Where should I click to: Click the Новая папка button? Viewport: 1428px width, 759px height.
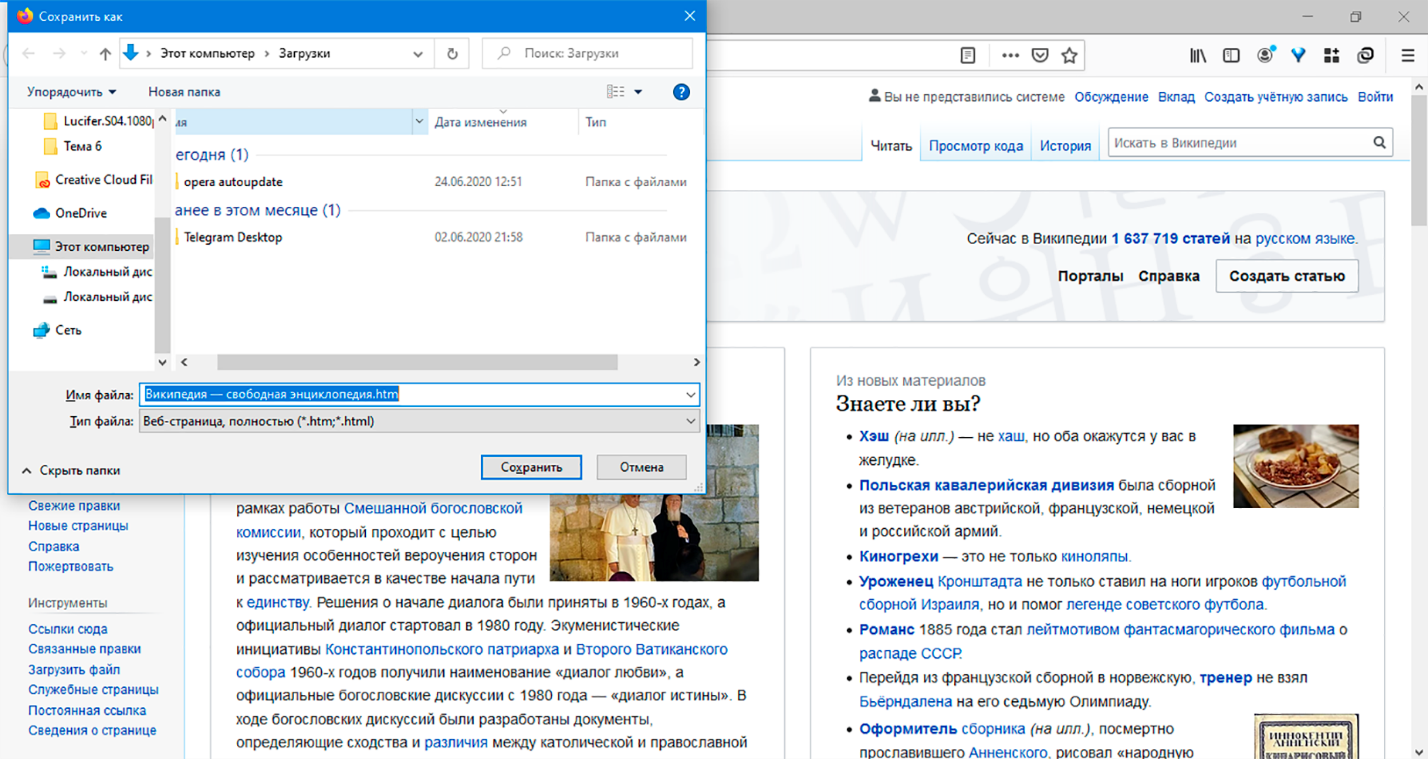pyautogui.click(x=184, y=92)
